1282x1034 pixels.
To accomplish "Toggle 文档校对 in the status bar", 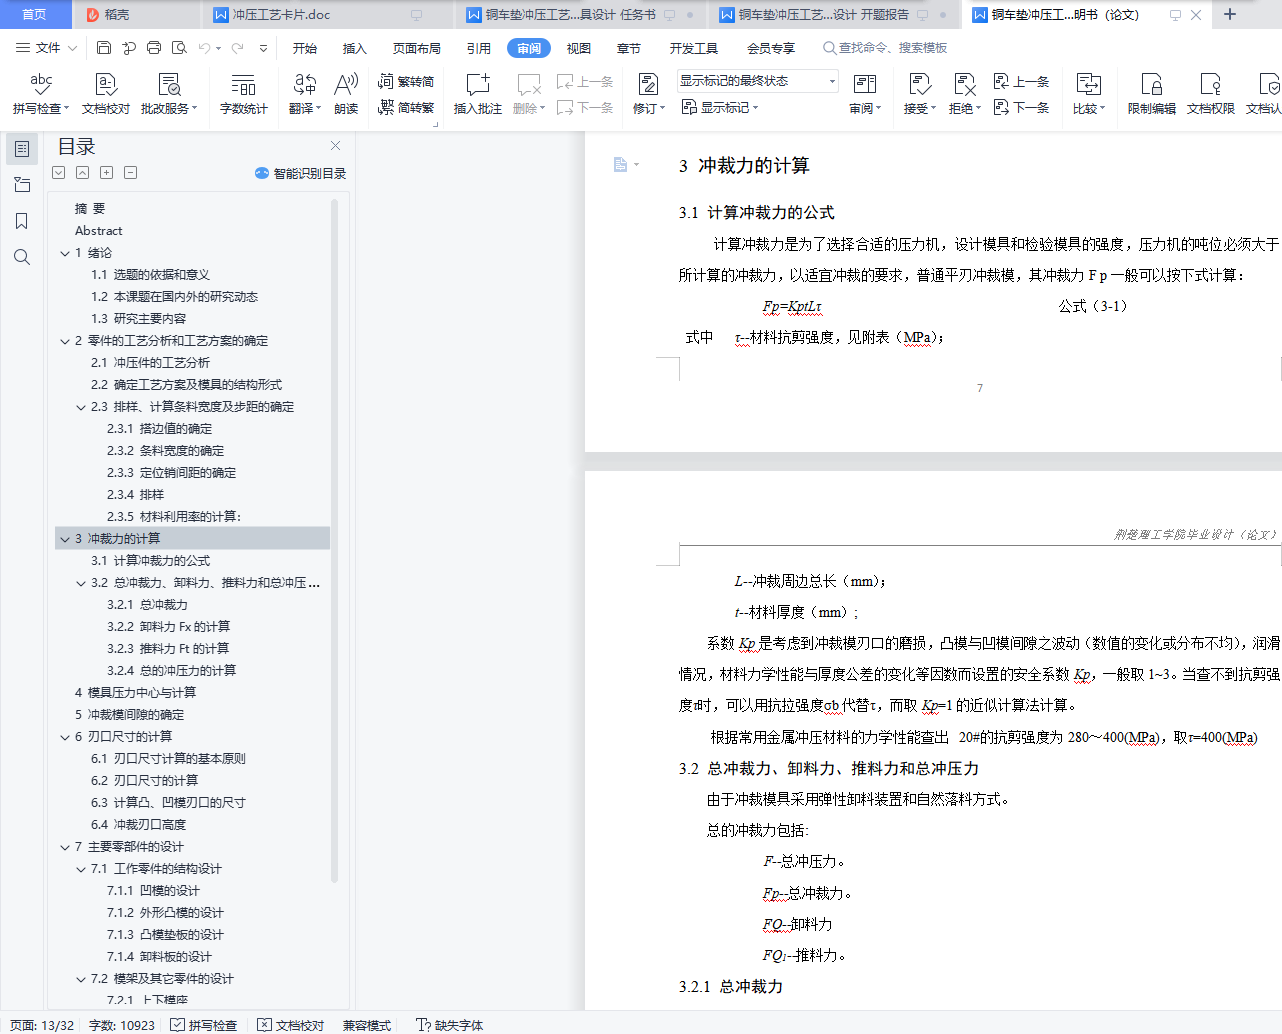I will (291, 1025).
